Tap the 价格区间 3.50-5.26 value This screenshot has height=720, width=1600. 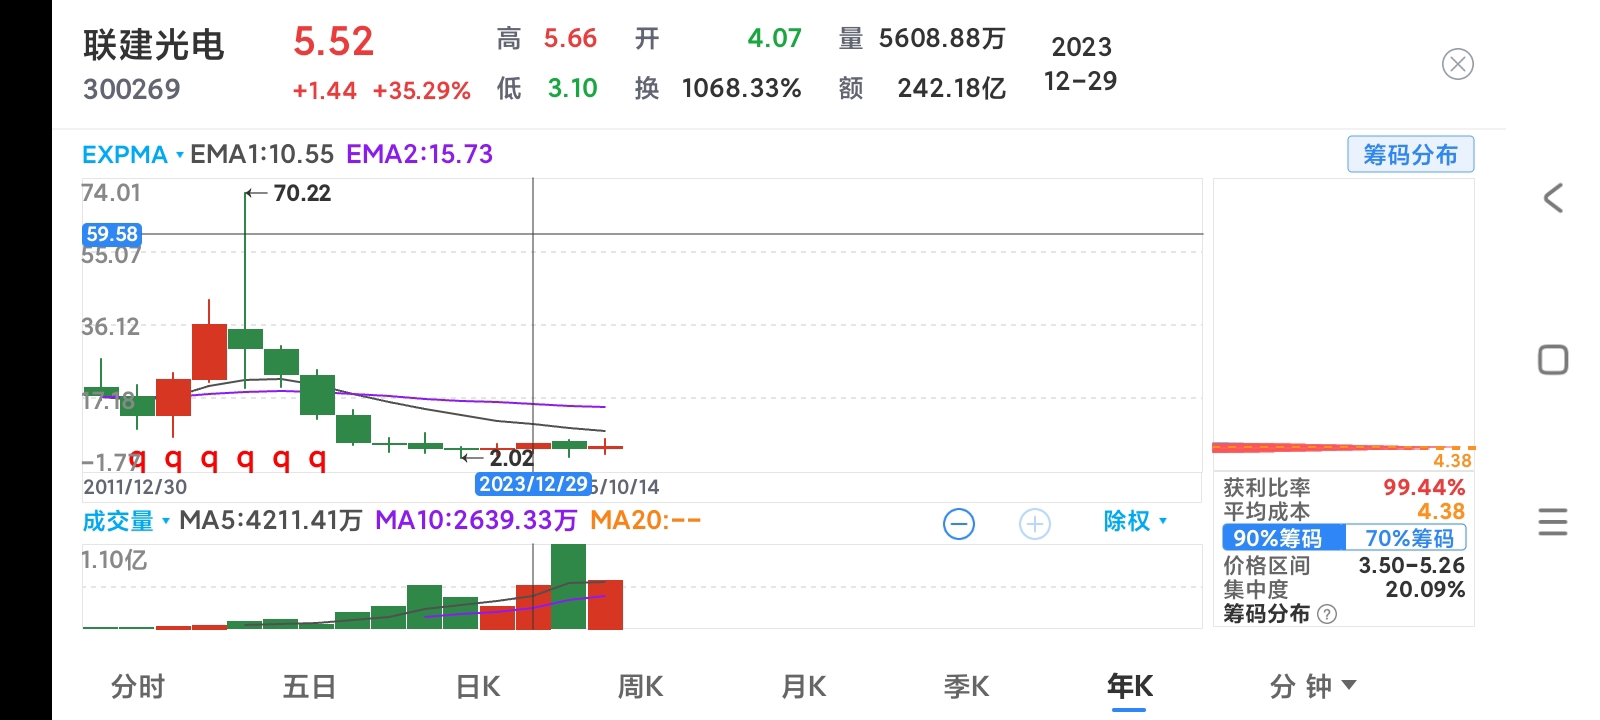(x=1412, y=565)
